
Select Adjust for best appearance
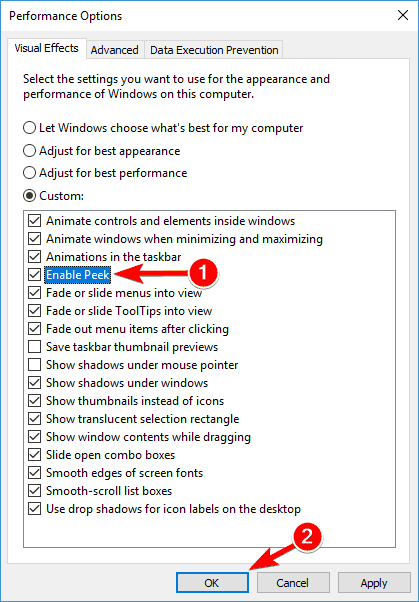point(30,150)
